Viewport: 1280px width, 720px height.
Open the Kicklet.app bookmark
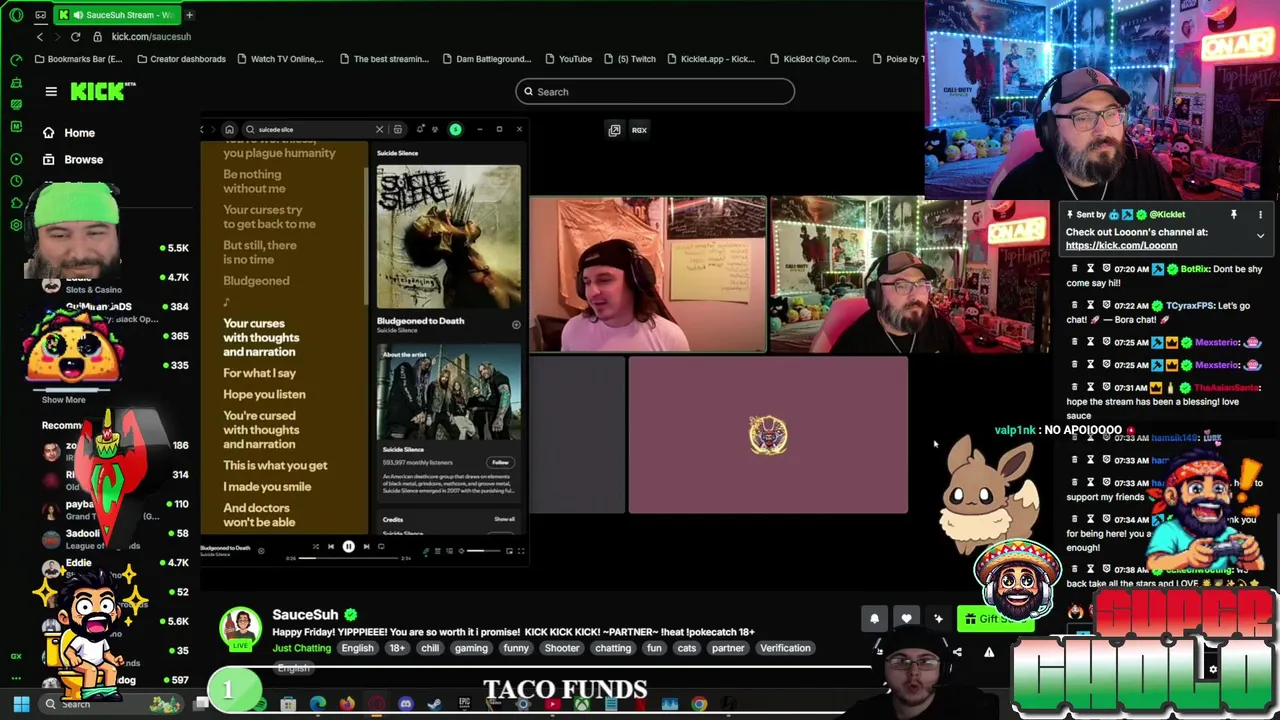(x=711, y=59)
